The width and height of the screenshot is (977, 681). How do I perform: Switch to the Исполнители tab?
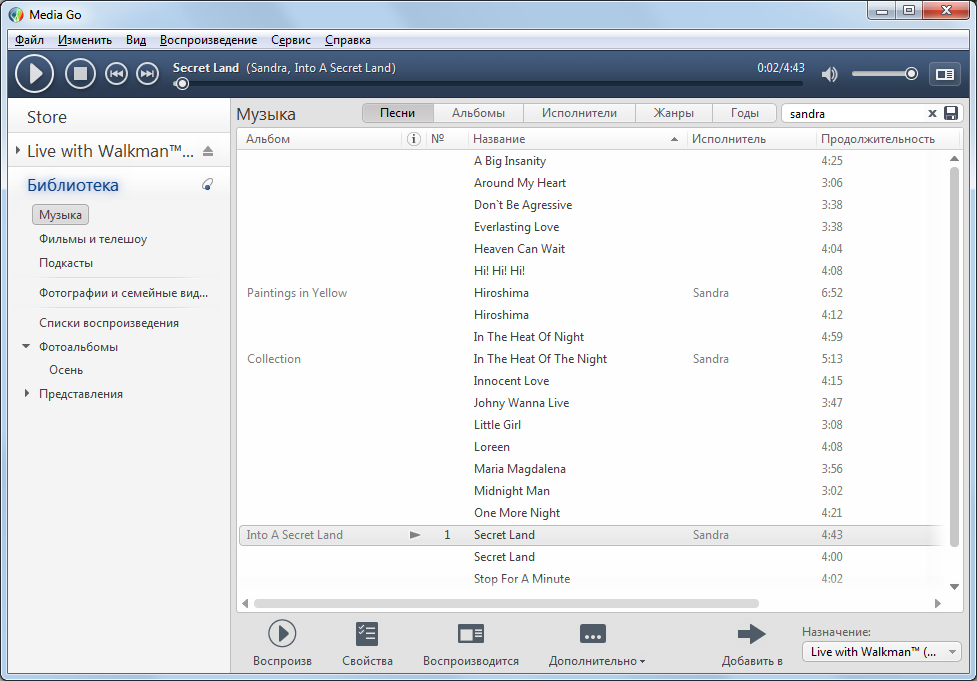pyautogui.click(x=579, y=113)
